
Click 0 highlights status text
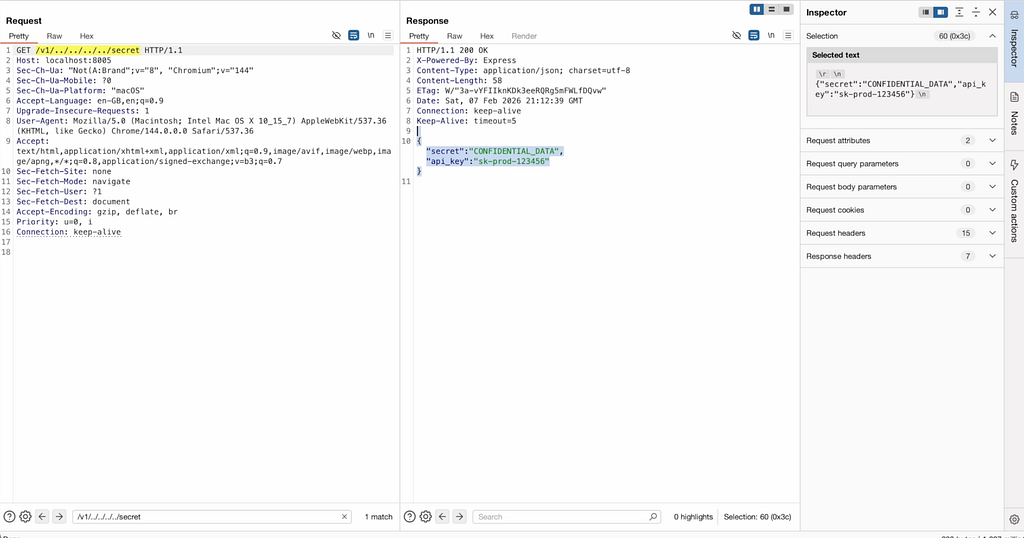(694, 516)
